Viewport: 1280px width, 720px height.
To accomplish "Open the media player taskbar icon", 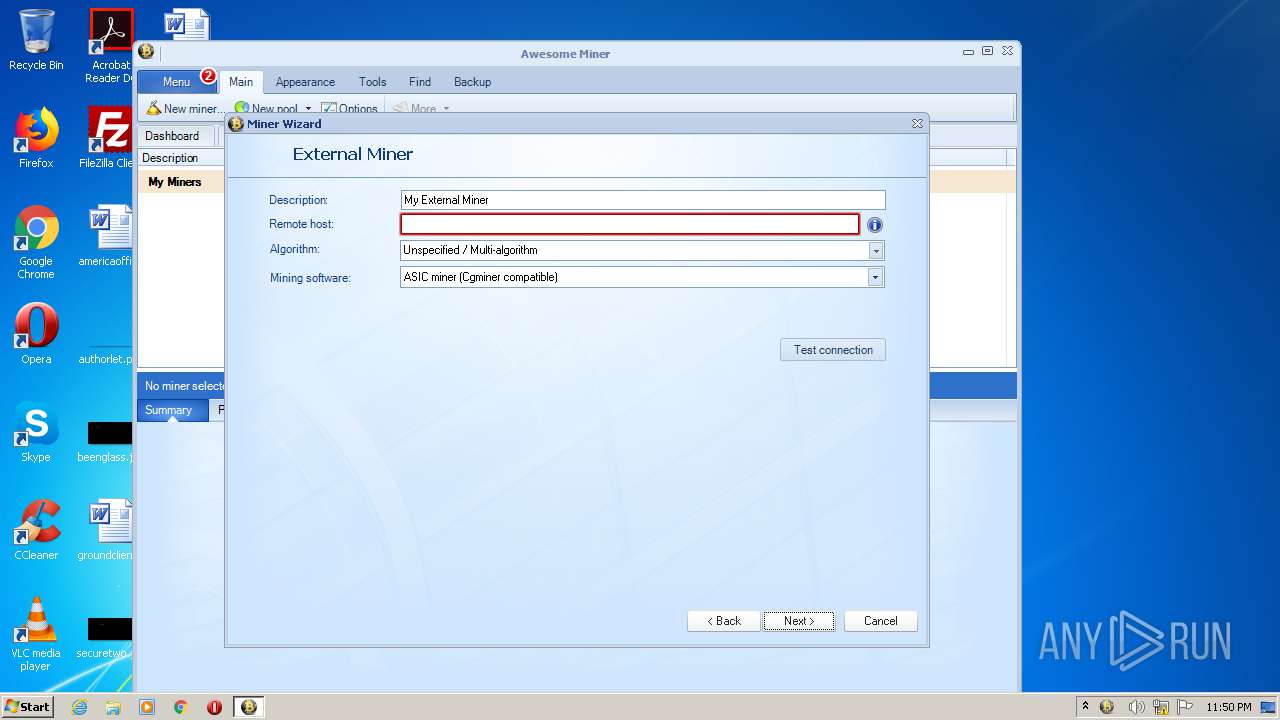I will coord(147,707).
